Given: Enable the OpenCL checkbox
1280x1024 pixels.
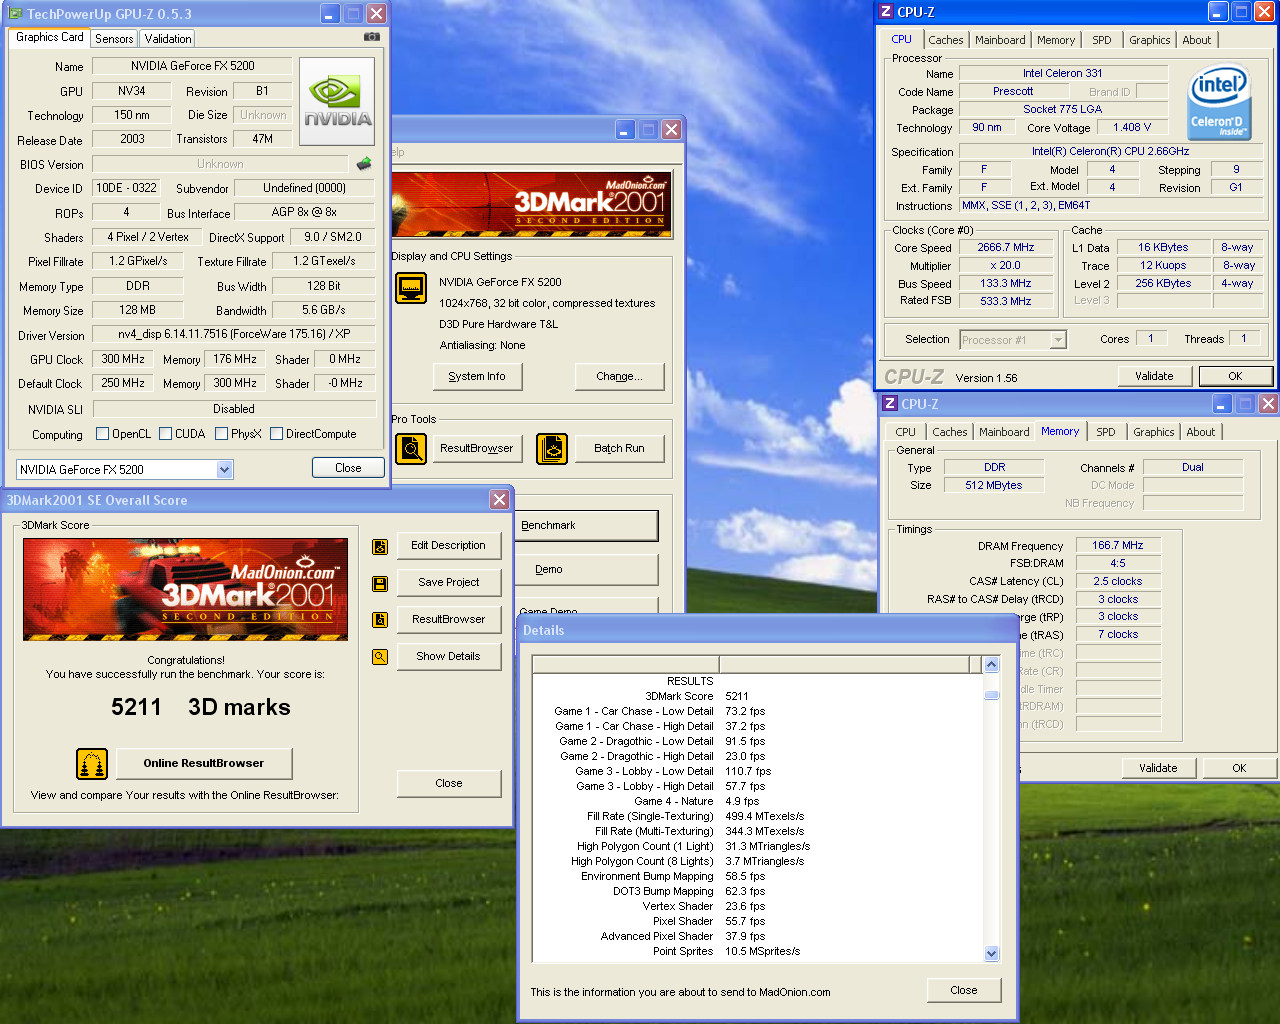Looking at the screenshot, I should tap(102, 434).
